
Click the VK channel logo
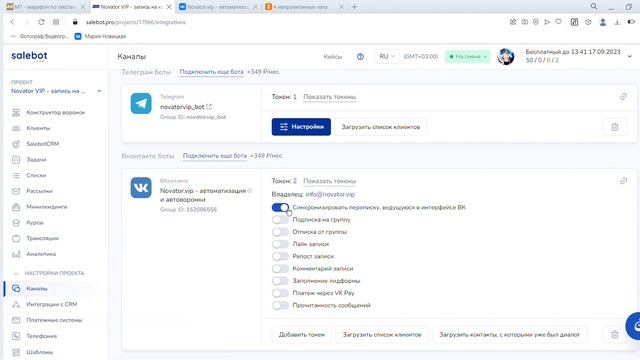[141, 187]
